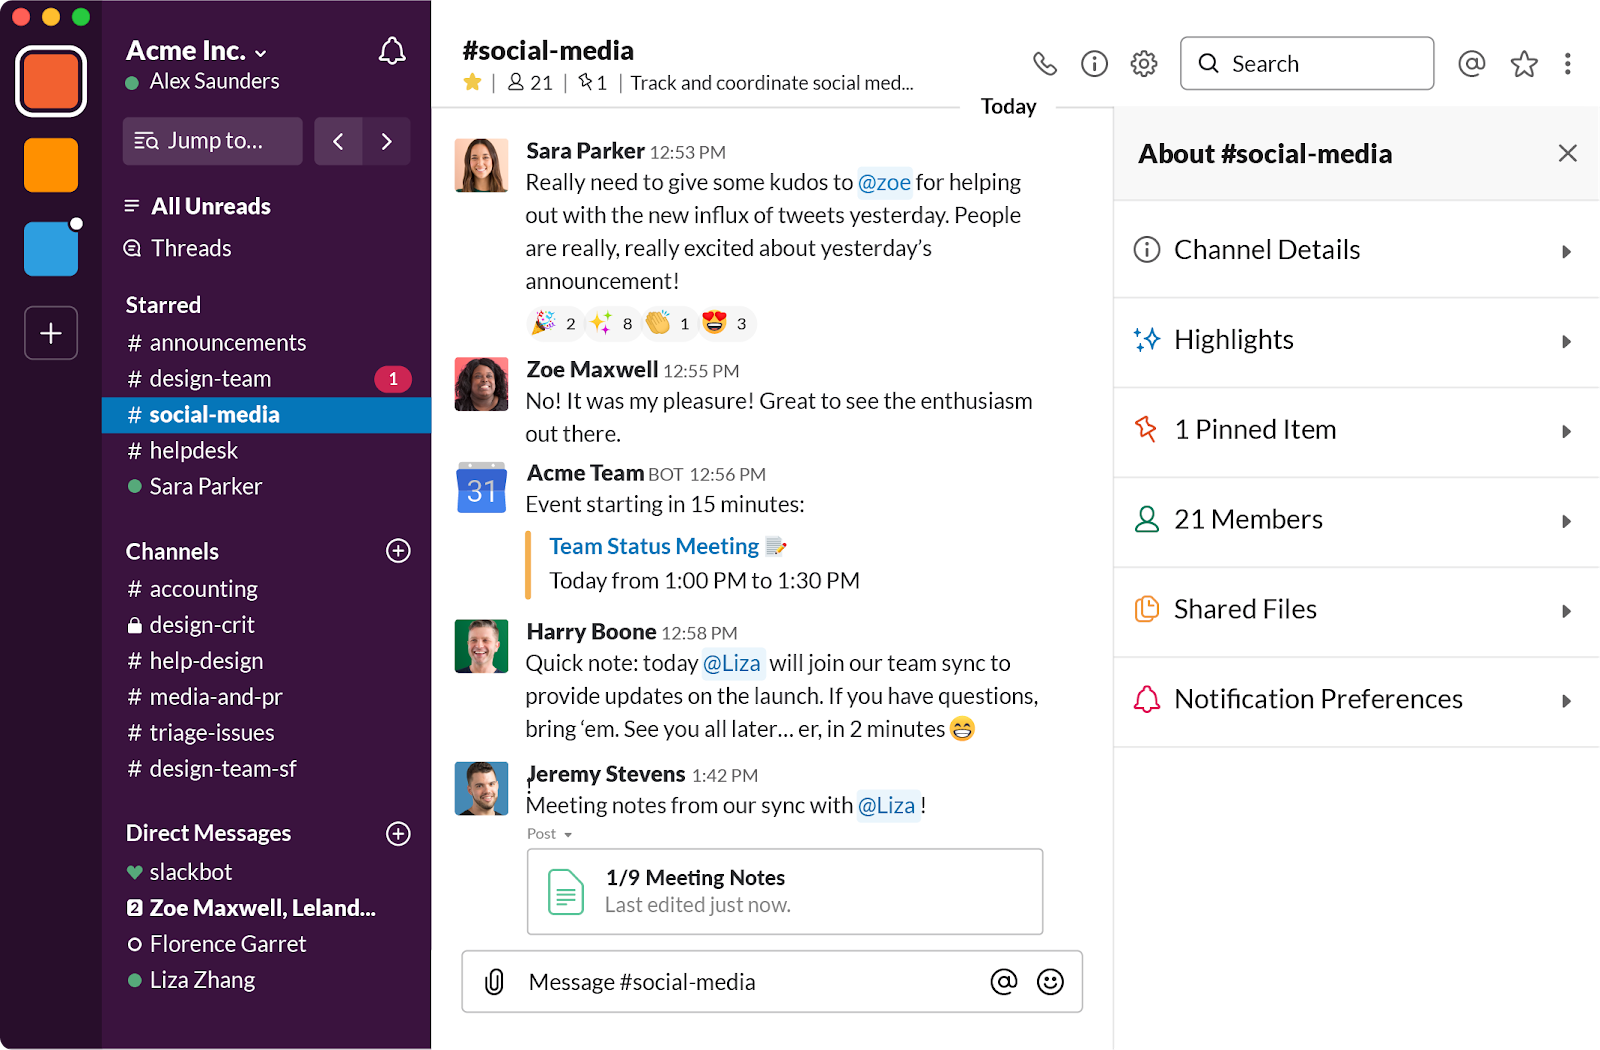Viewport: 1600px width, 1050px height.
Task: Open Team Status Meeting event link
Action: (654, 546)
